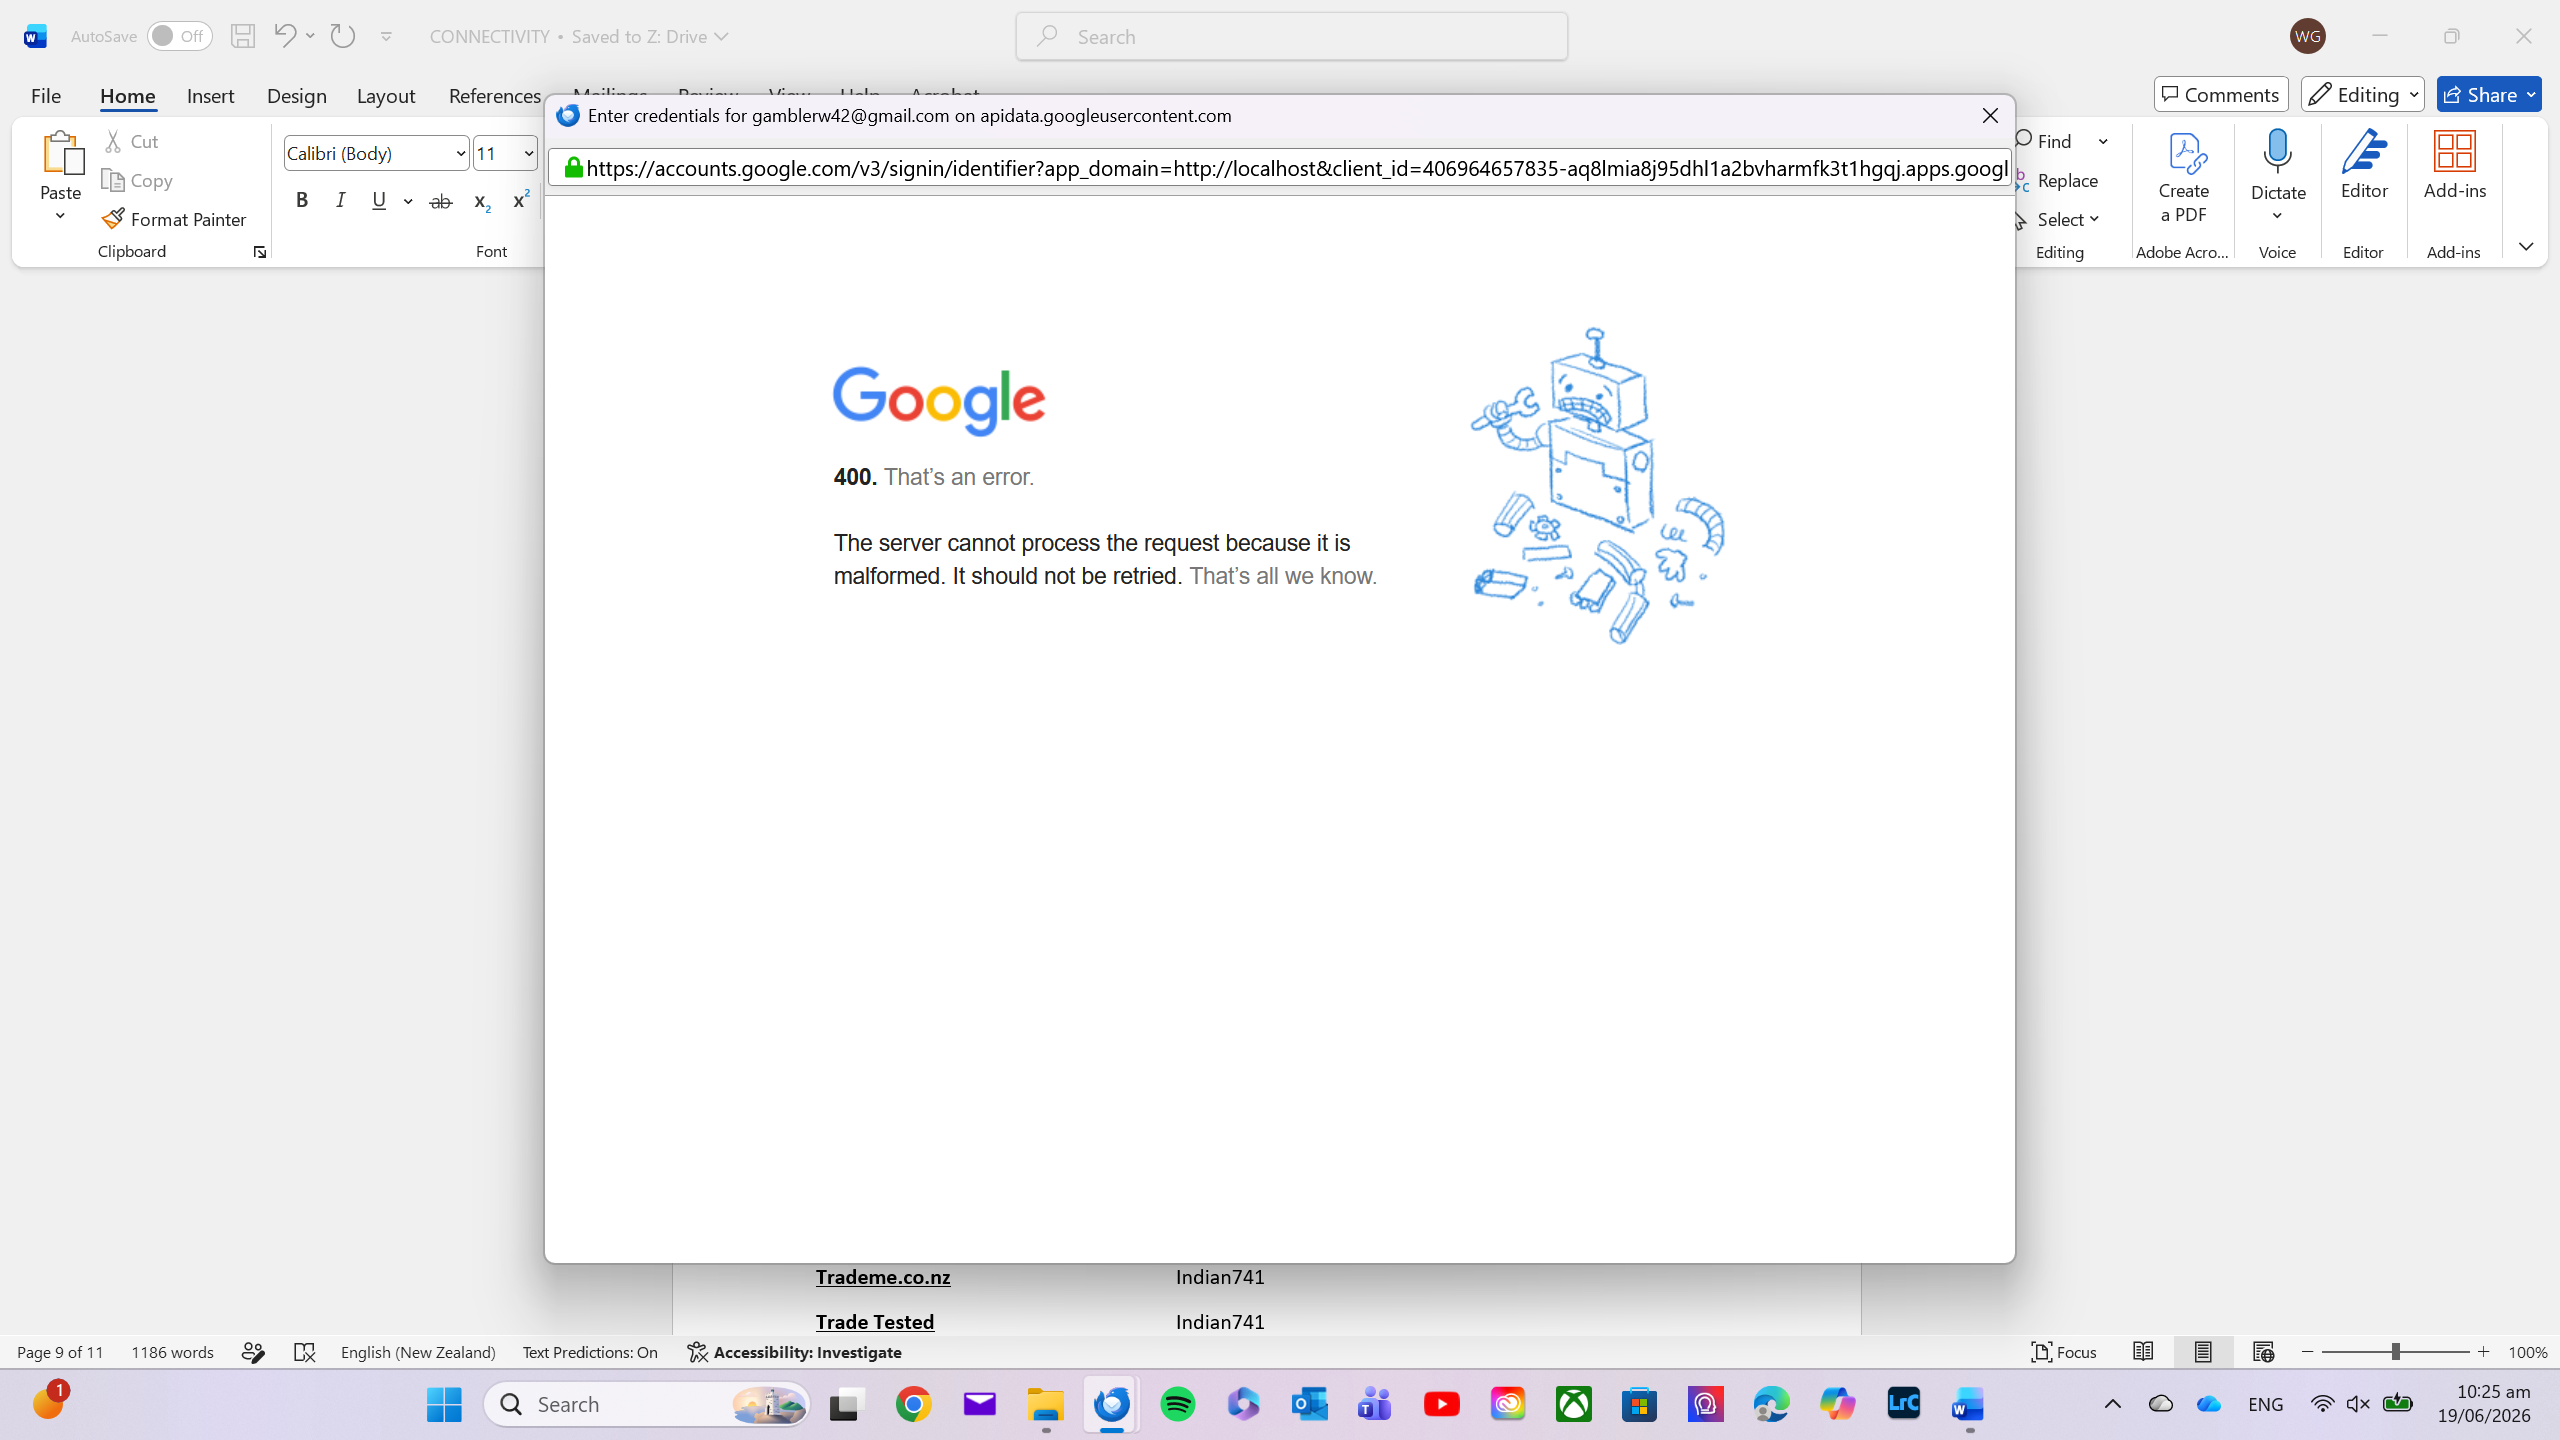Show hidden system tray icons
This screenshot has height=1440, width=2560.
[2113, 1404]
